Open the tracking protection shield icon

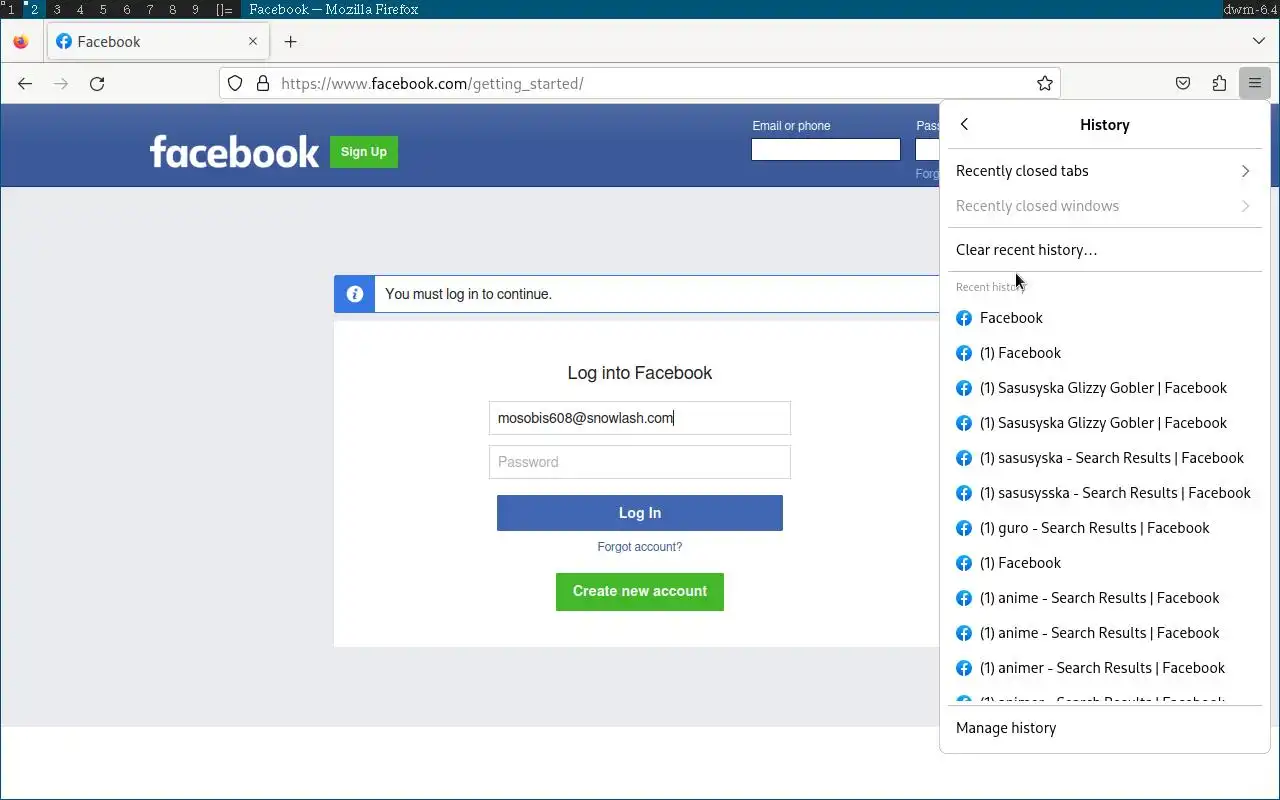tap(235, 84)
